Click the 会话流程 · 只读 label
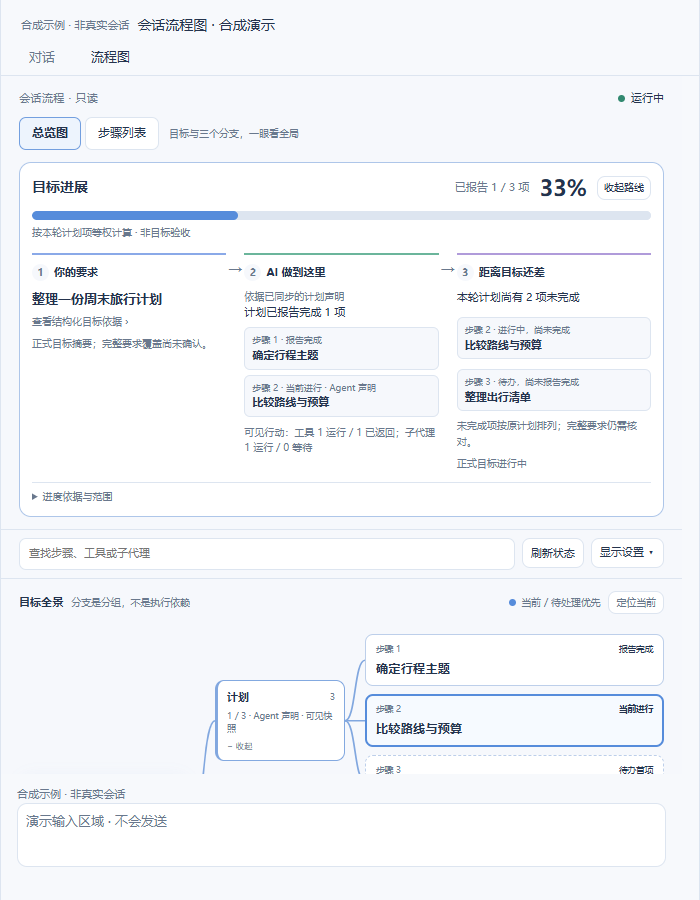700x900 pixels. coord(59,98)
